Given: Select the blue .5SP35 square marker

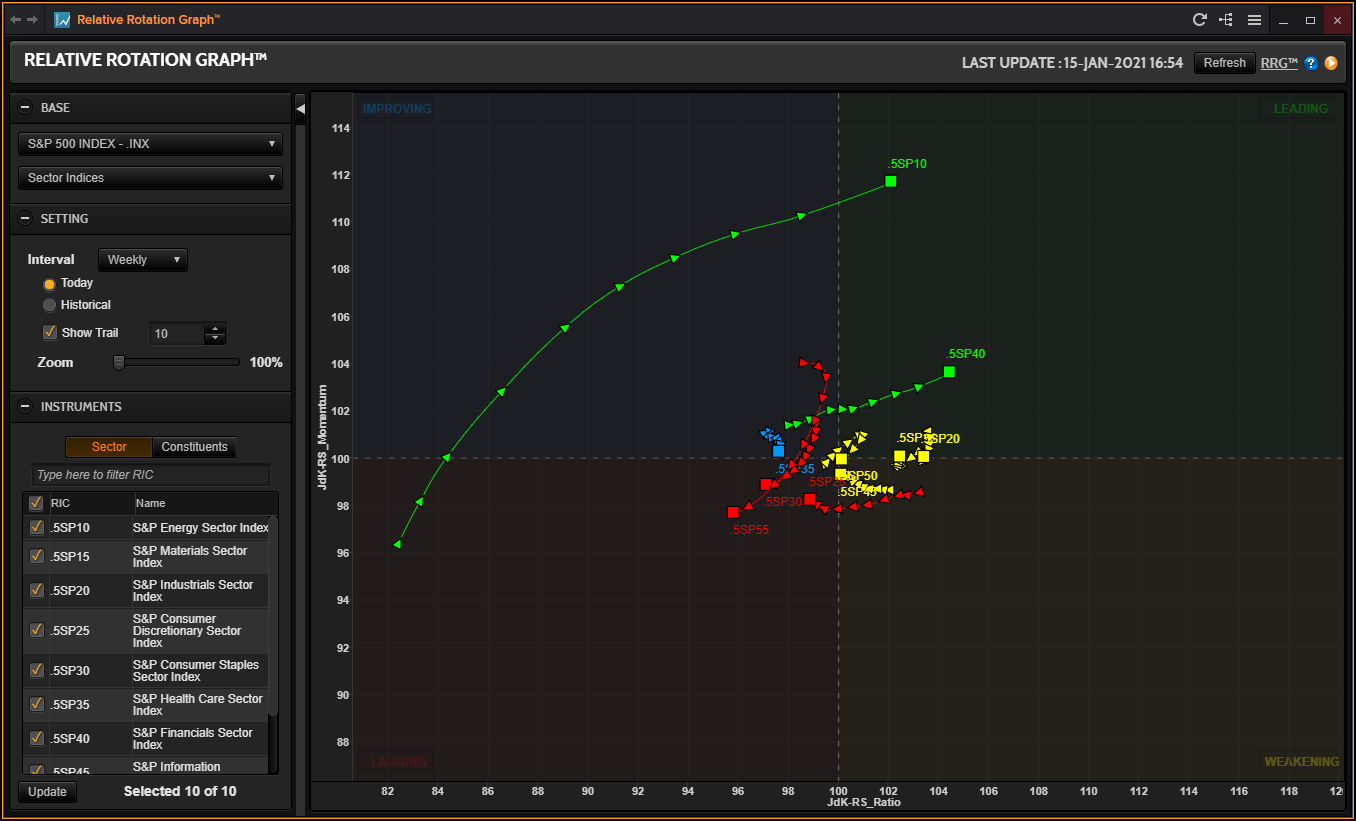Looking at the screenshot, I should [779, 451].
